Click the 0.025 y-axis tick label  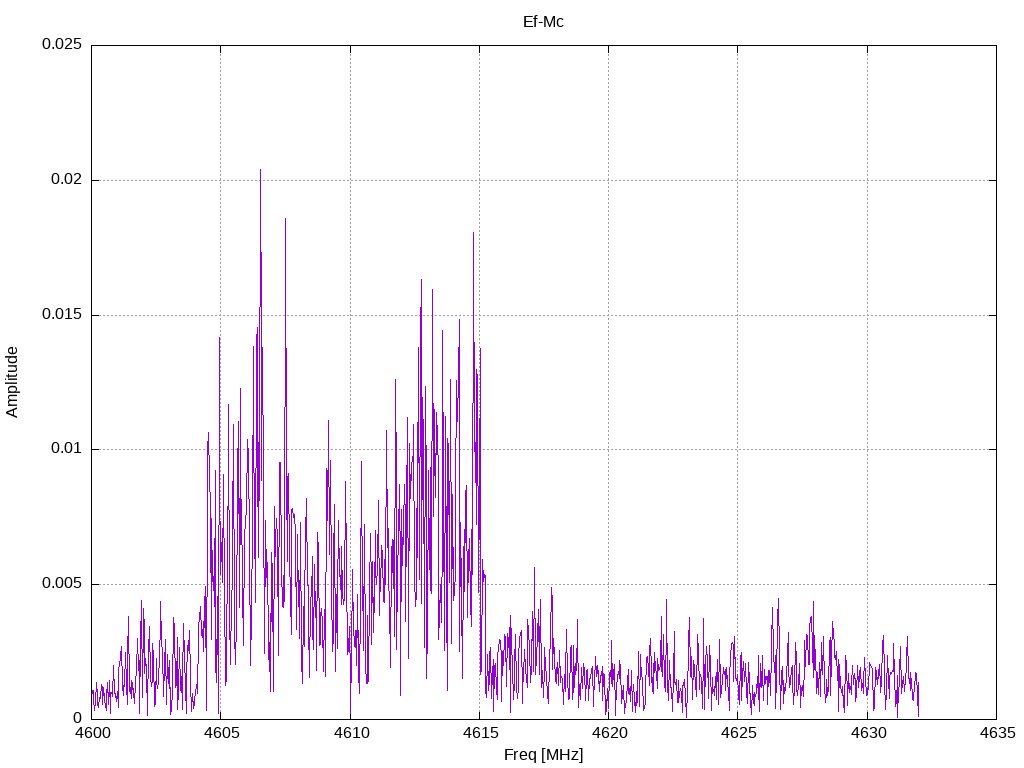click(61, 45)
